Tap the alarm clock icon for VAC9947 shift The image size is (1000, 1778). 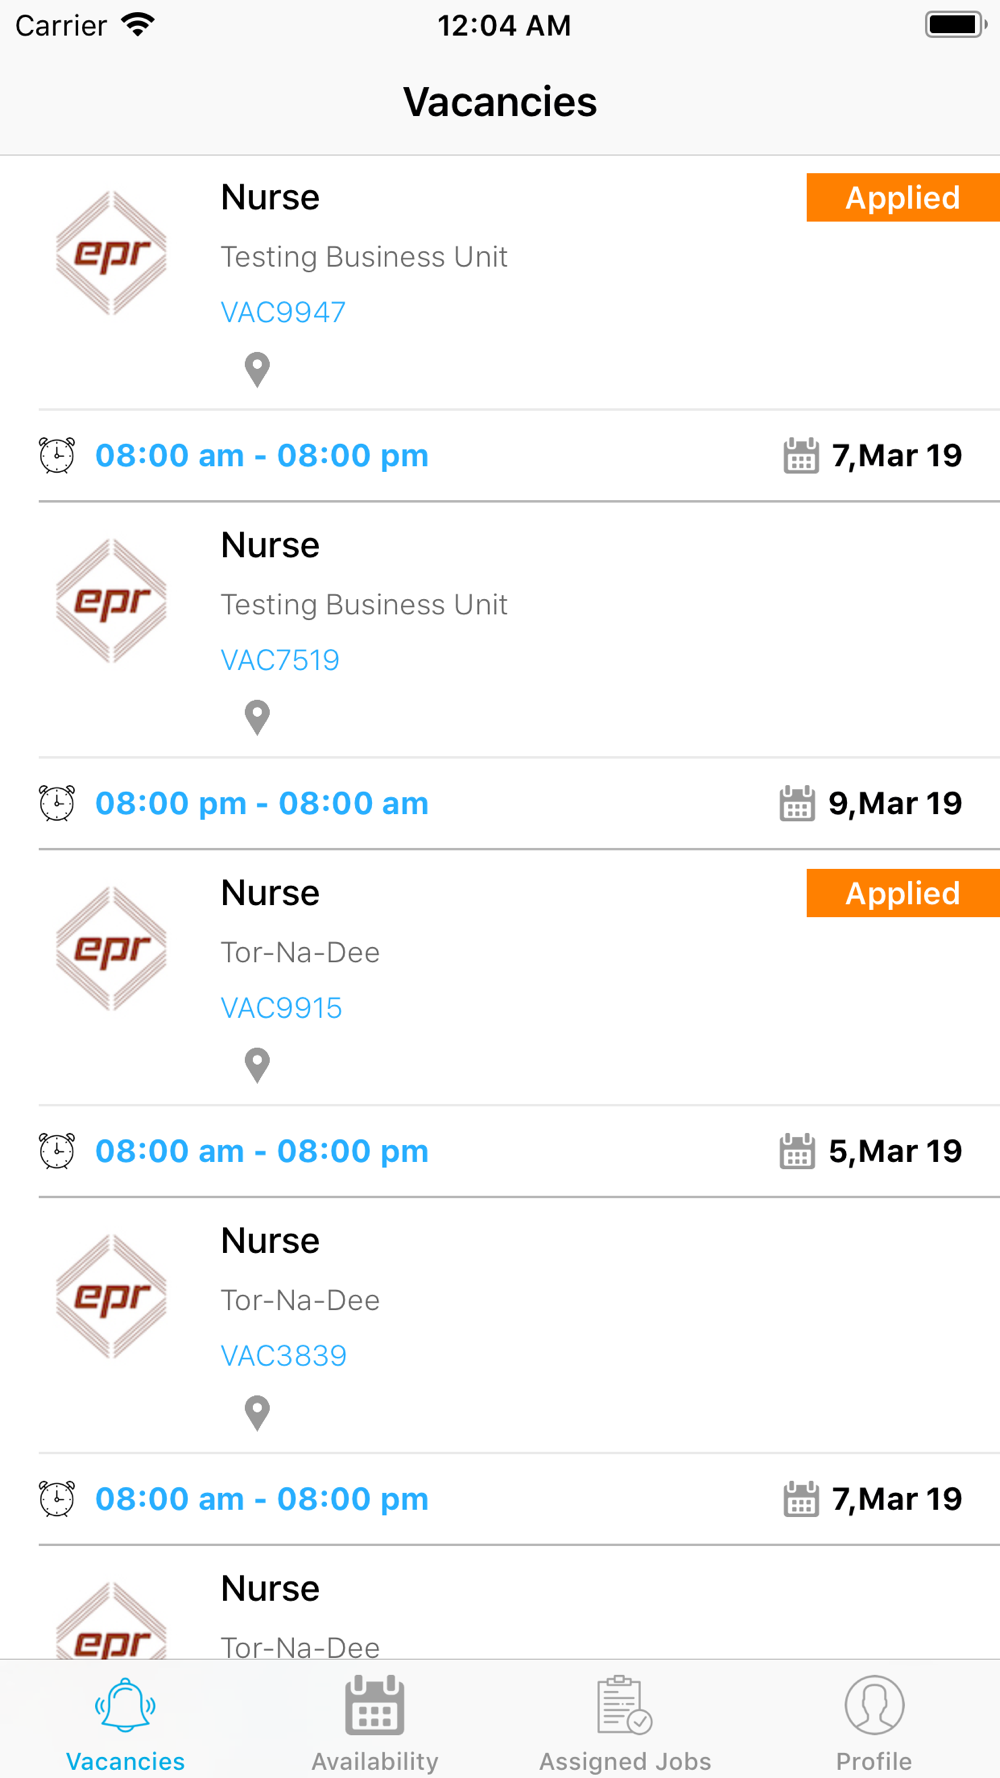57,455
